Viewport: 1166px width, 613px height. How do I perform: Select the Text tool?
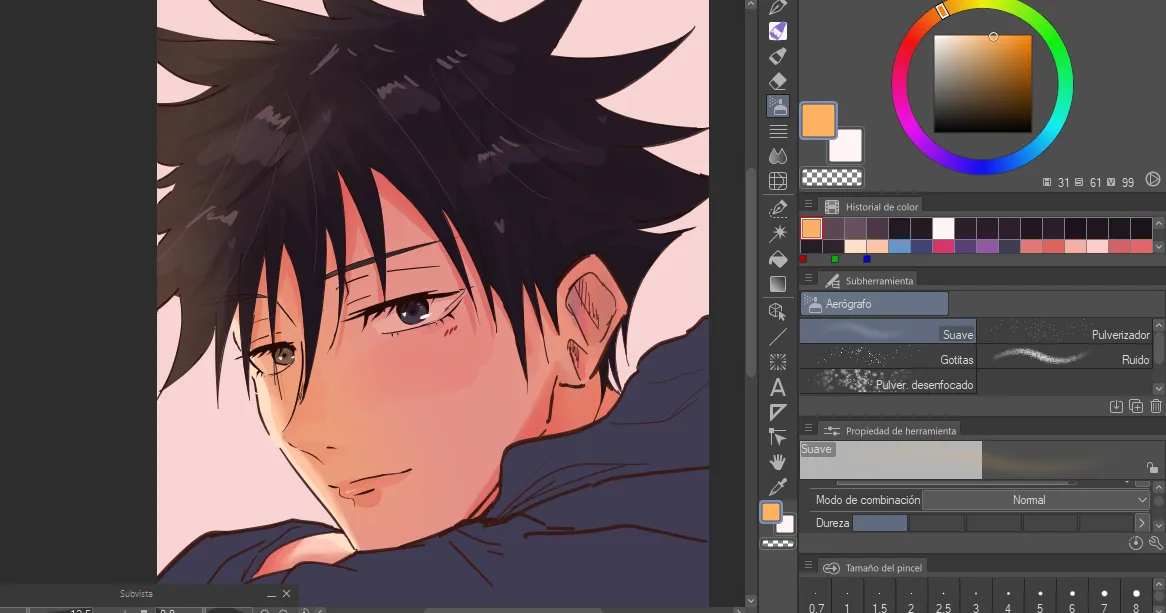click(778, 387)
